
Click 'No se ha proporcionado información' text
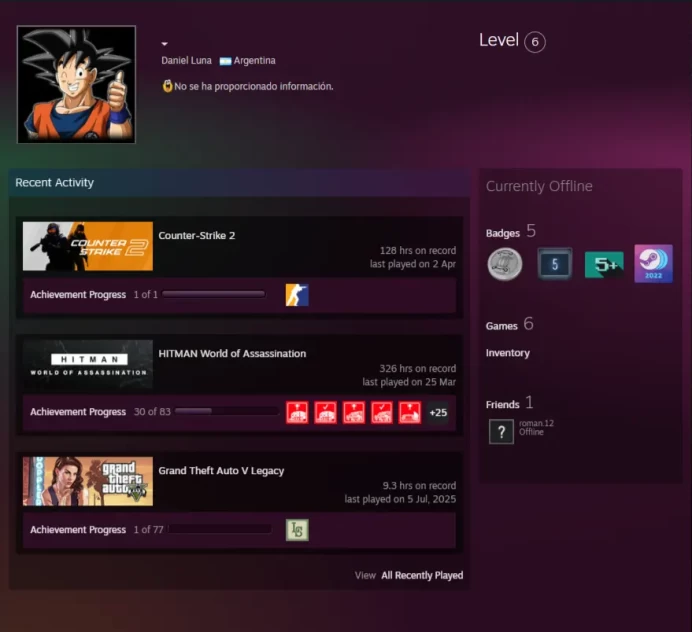254,87
